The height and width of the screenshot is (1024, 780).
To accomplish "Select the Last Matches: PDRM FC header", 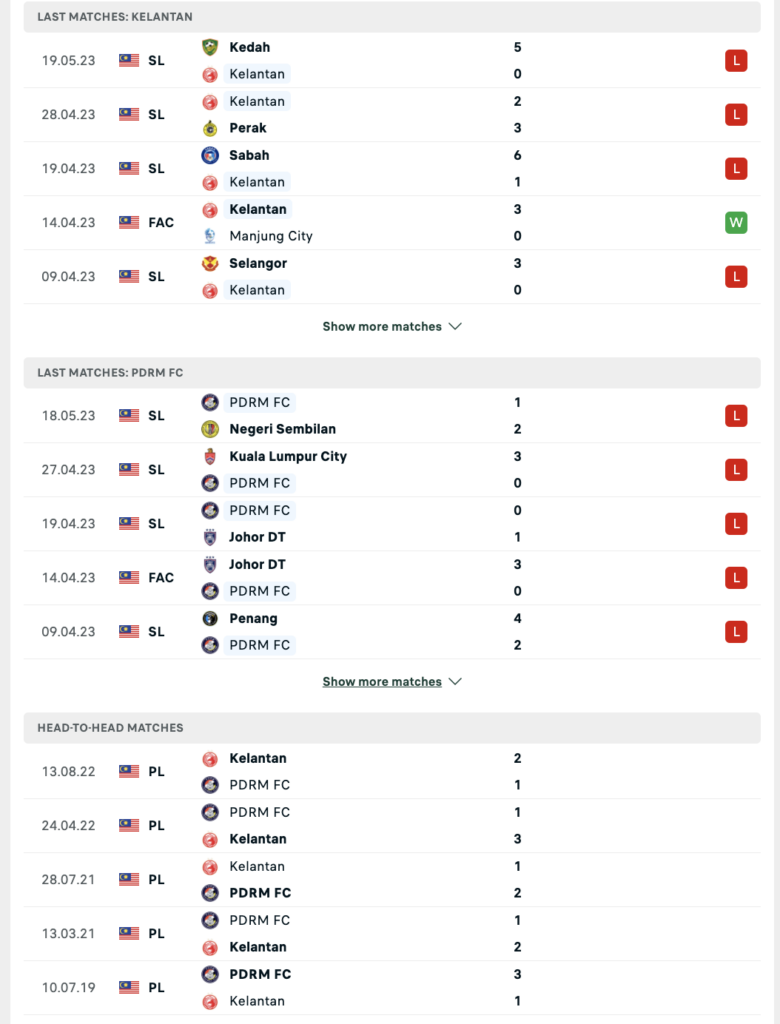I will (392, 373).
